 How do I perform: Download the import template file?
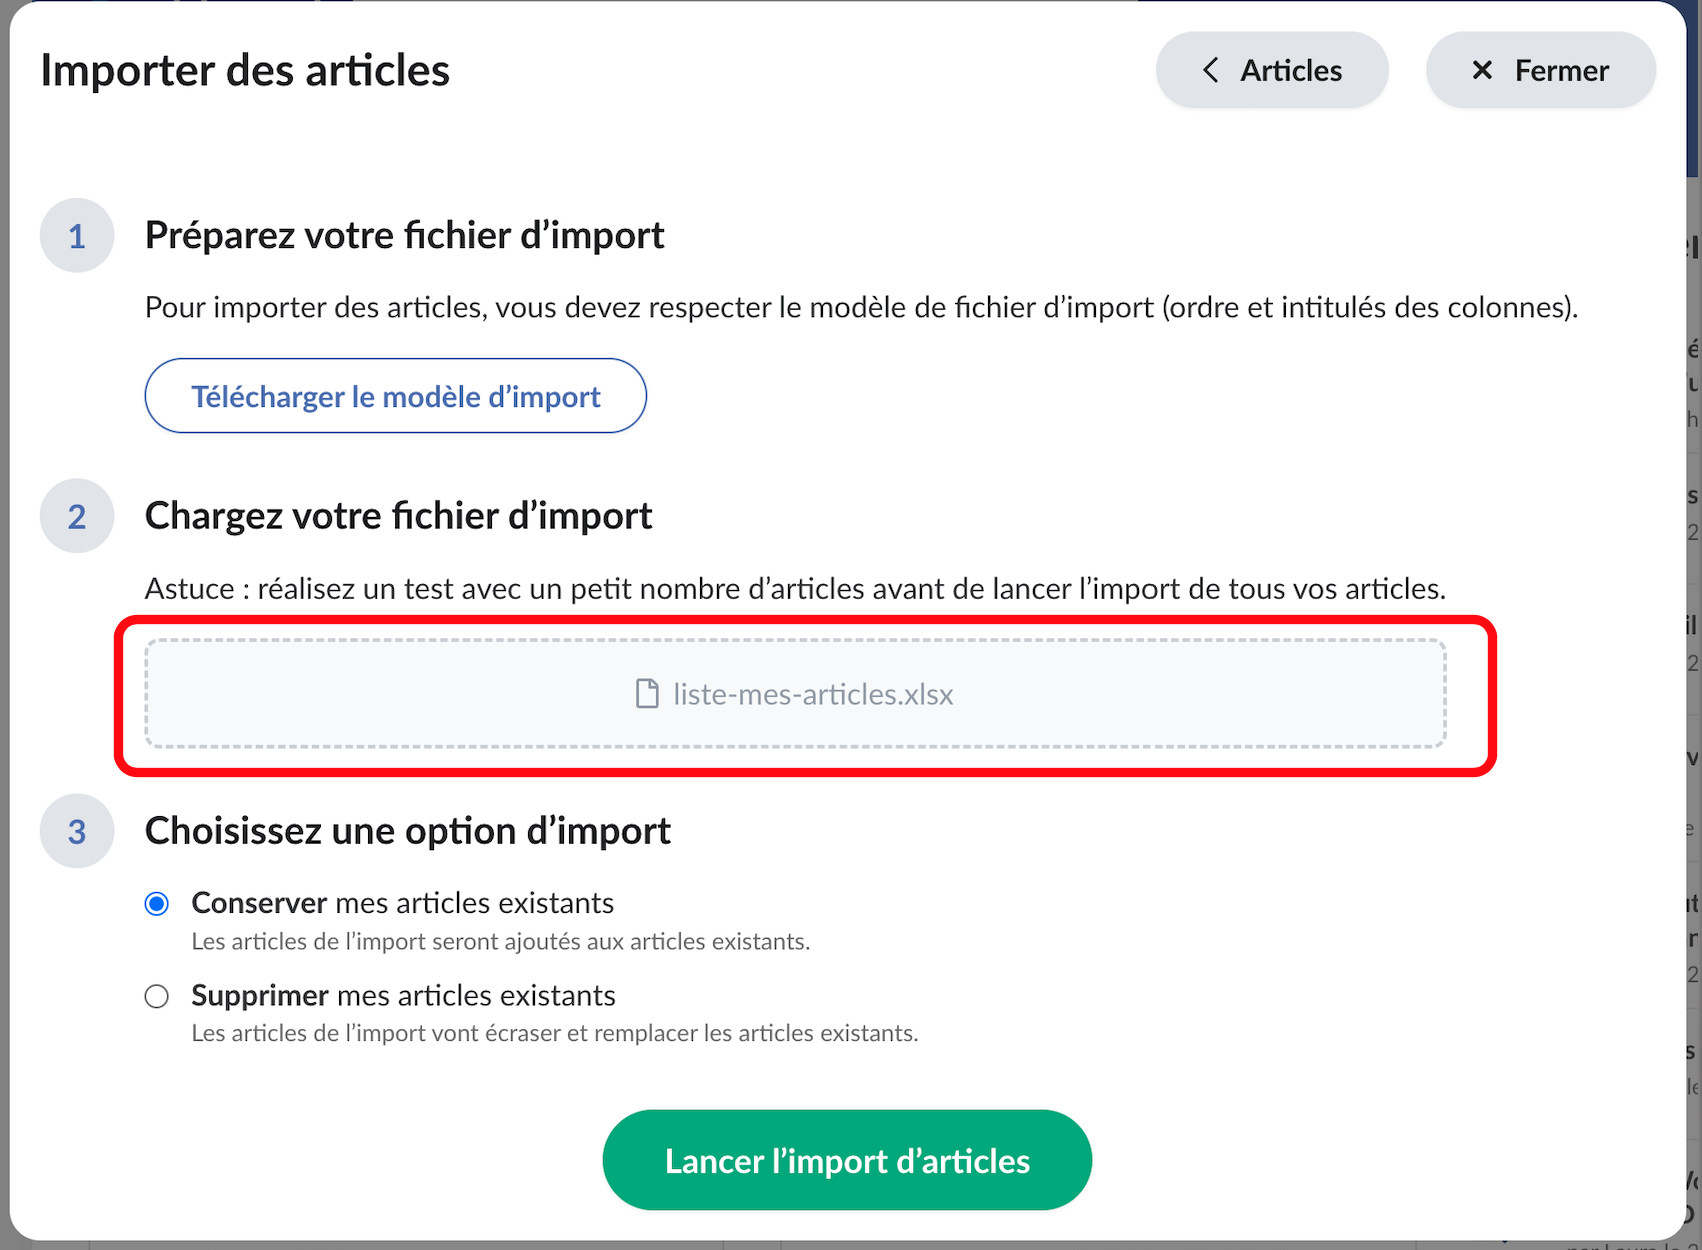396,396
